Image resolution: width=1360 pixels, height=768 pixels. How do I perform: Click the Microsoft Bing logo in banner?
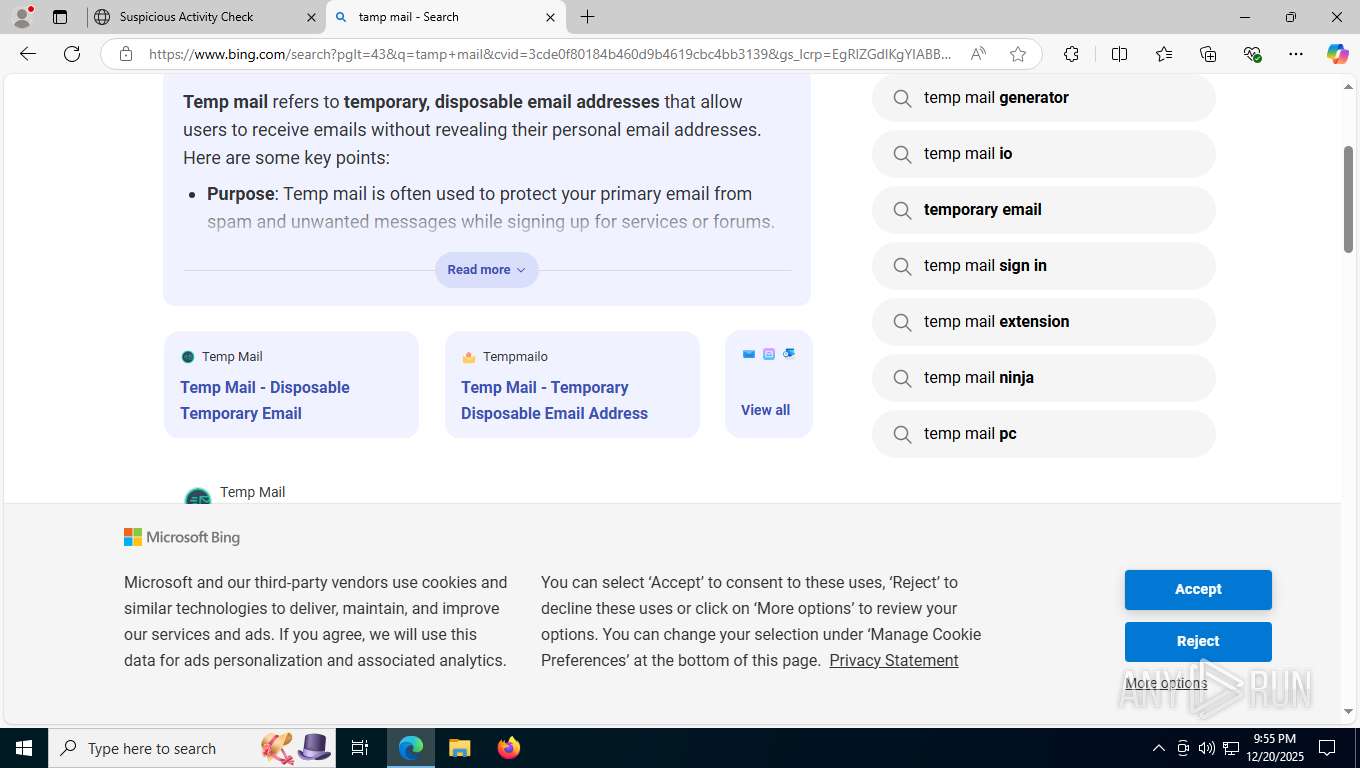click(x=182, y=538)
